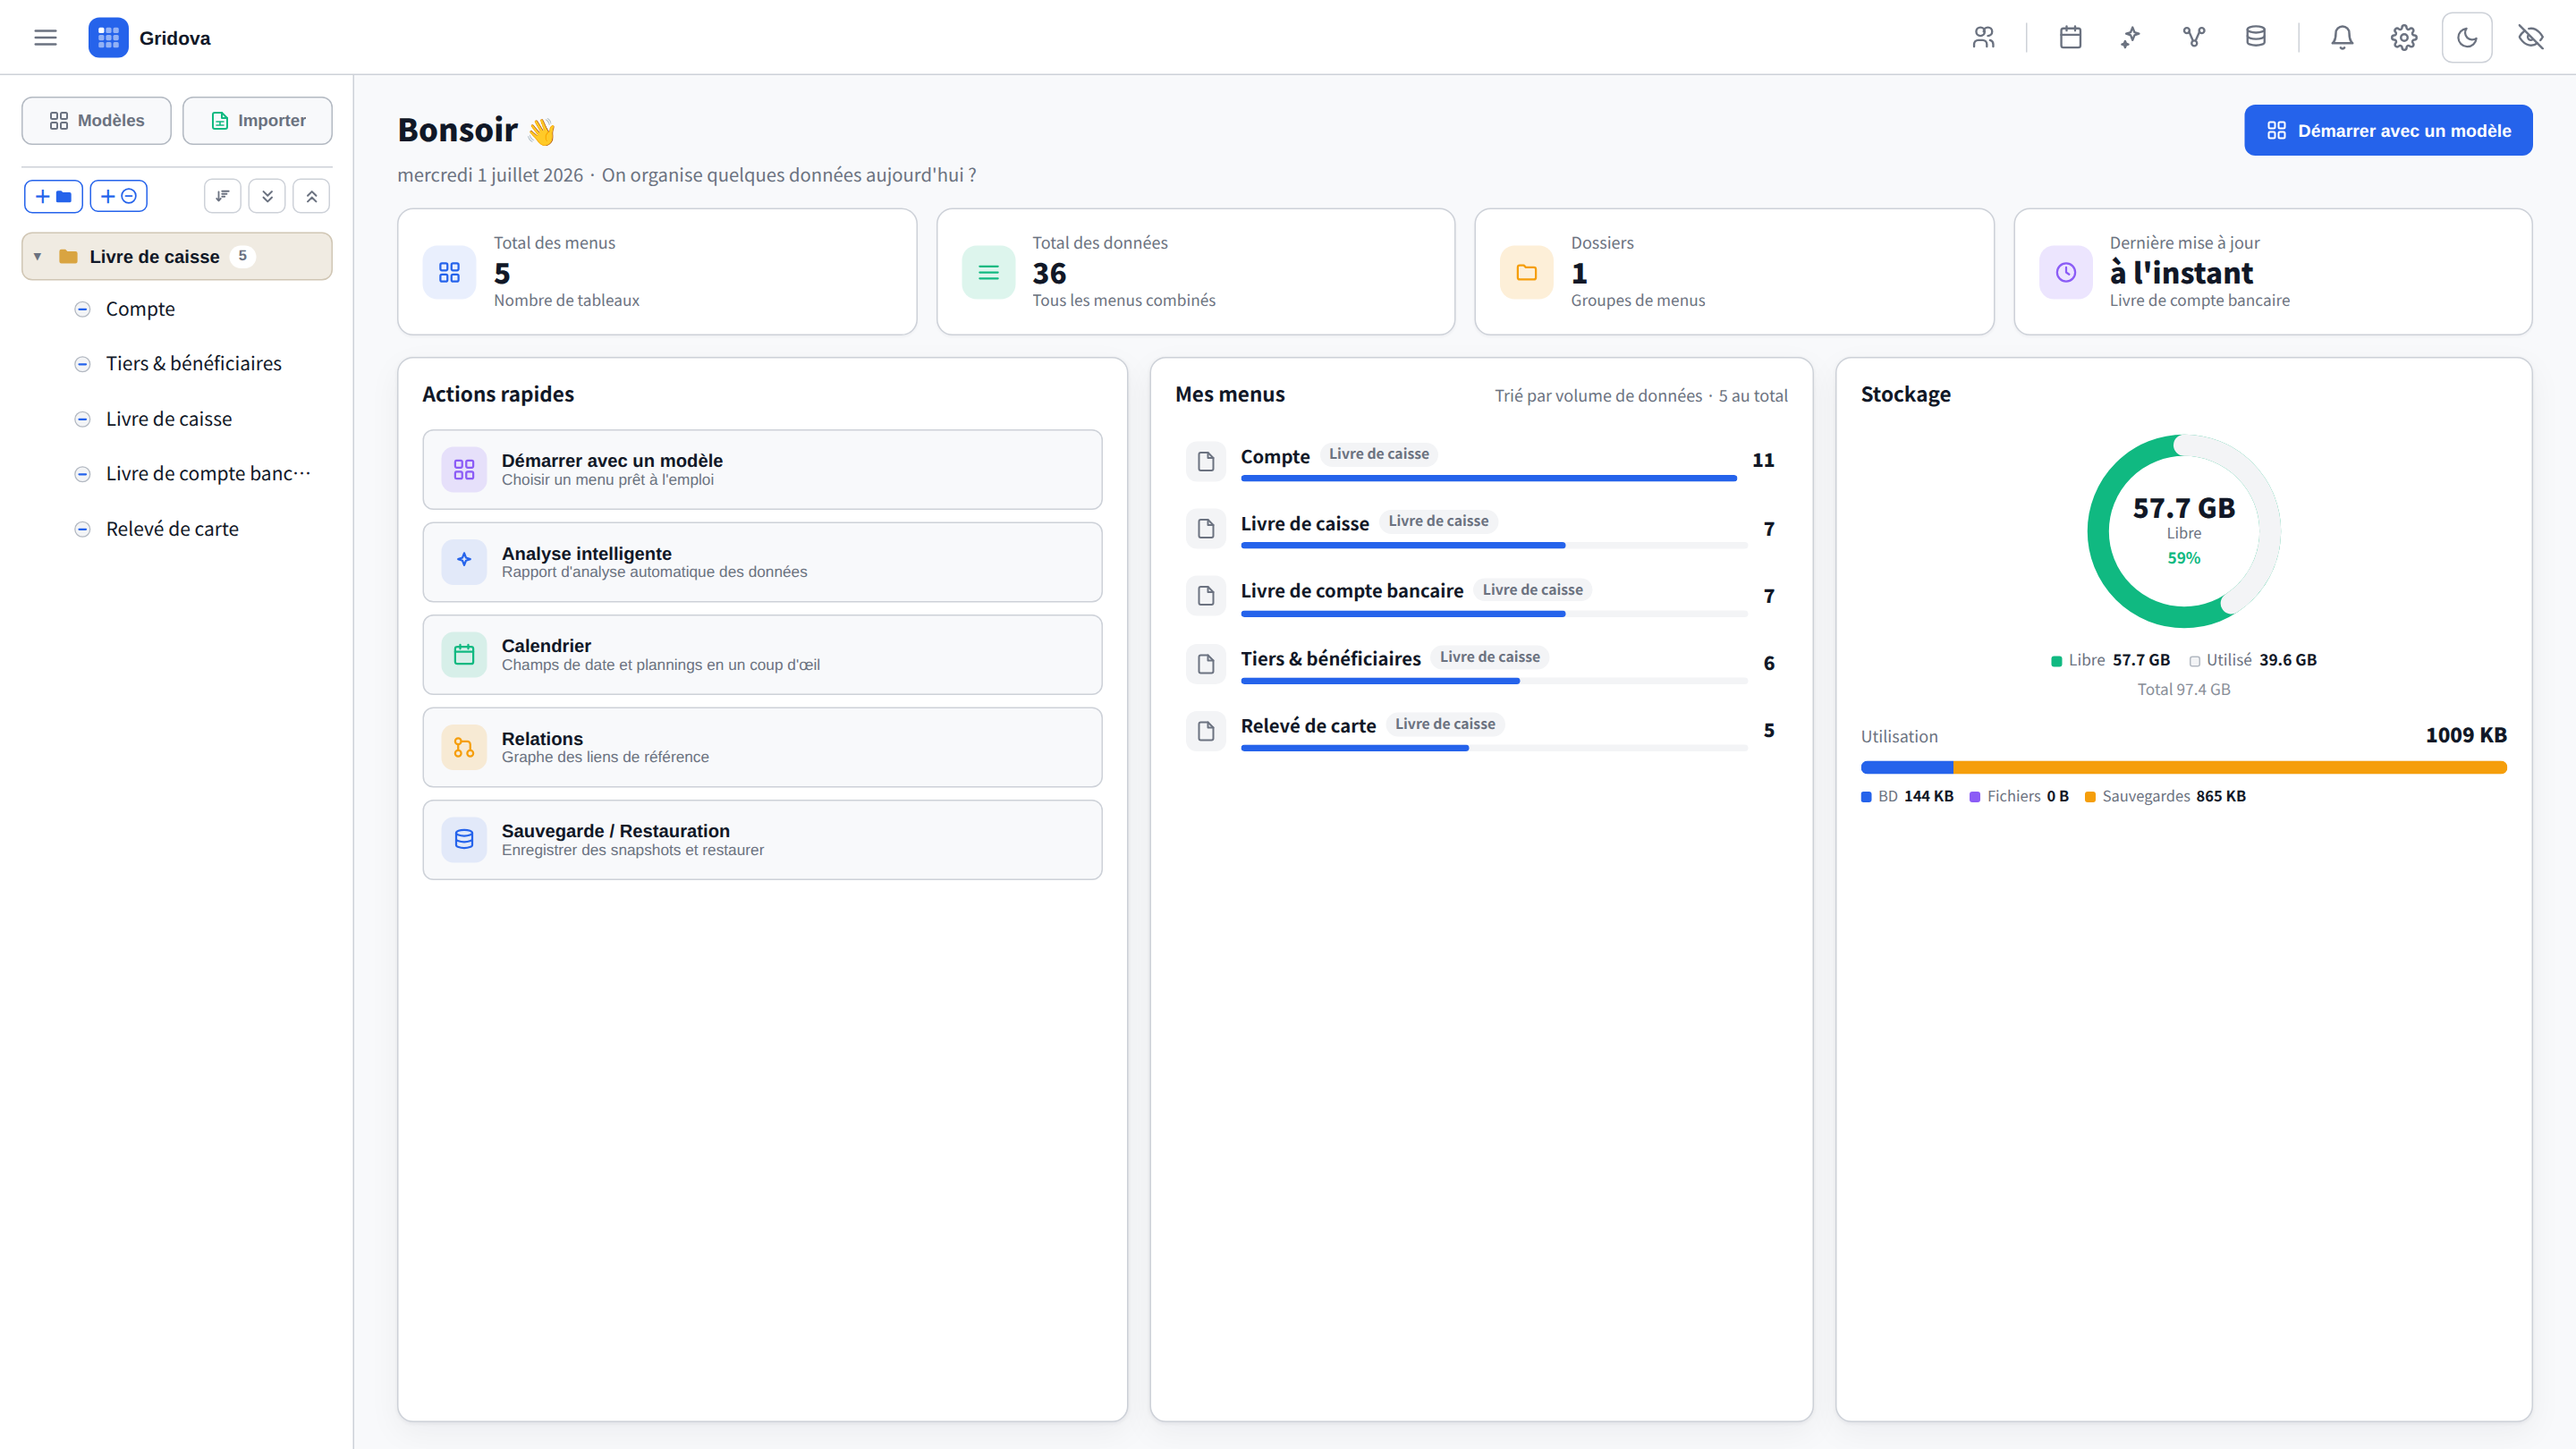Open Relevé de carte menu in sidebar
The image size is (2576, 1449).
pyautogui.click(x=172, y=528)
